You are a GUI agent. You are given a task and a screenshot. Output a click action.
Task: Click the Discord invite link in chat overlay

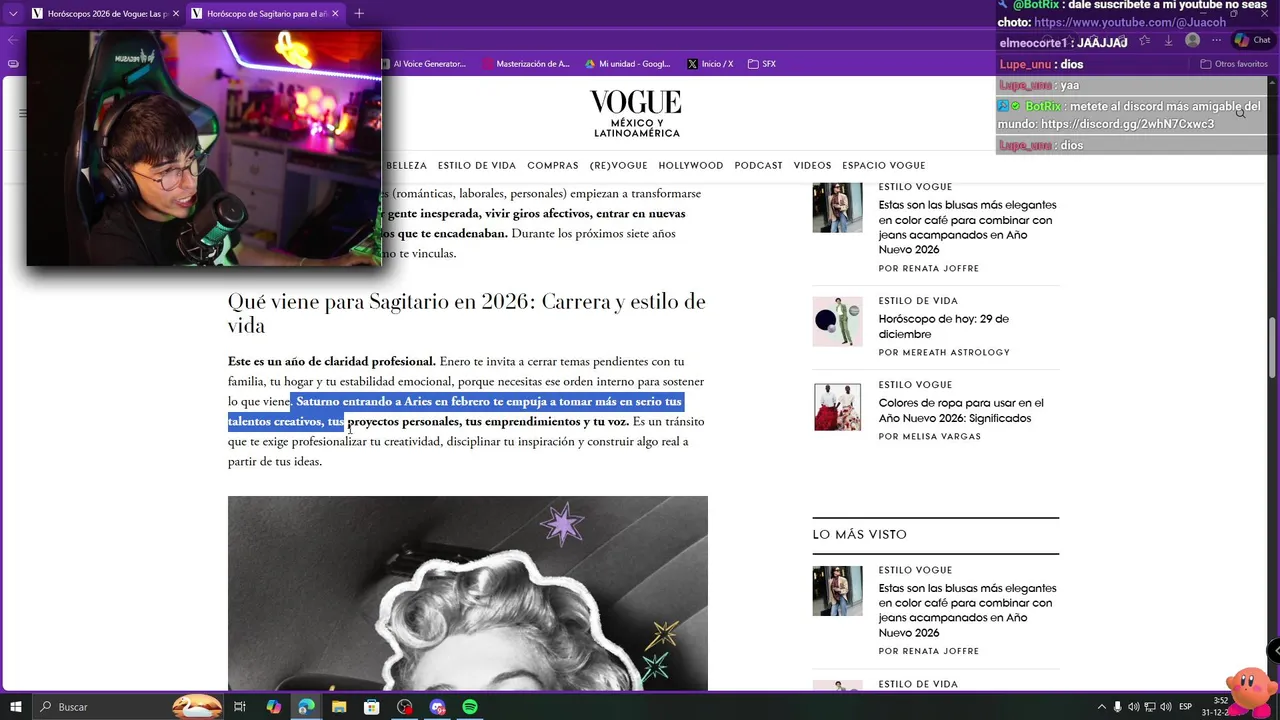(1127, 124)
